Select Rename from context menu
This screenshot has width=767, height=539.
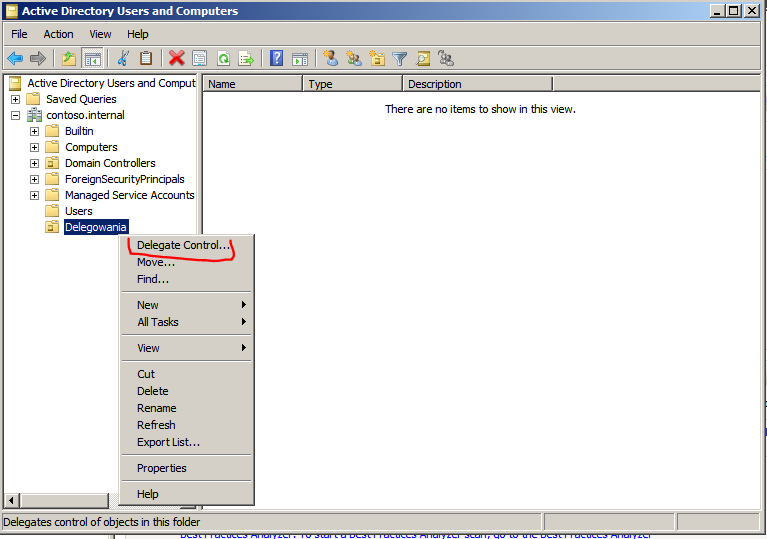pos(187,408)
